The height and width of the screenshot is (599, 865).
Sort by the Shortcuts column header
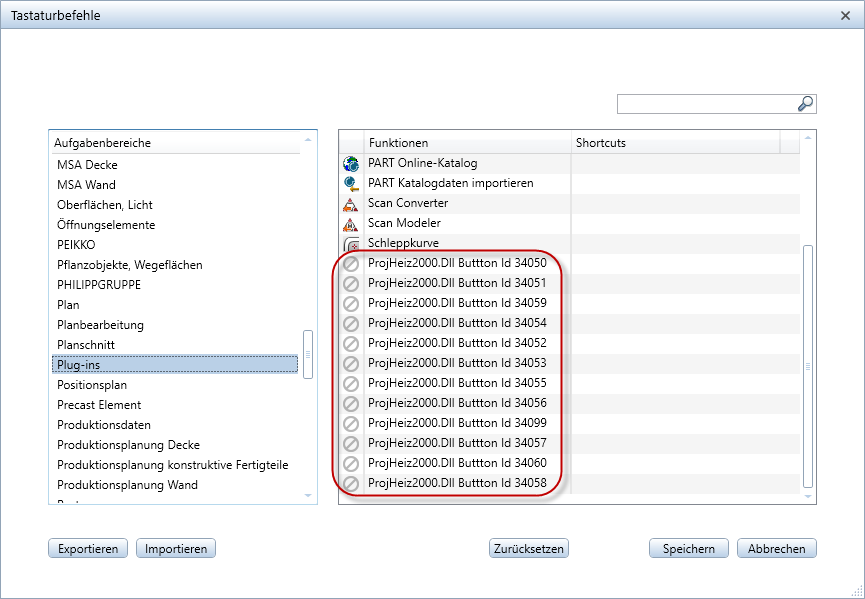(676, 143)
